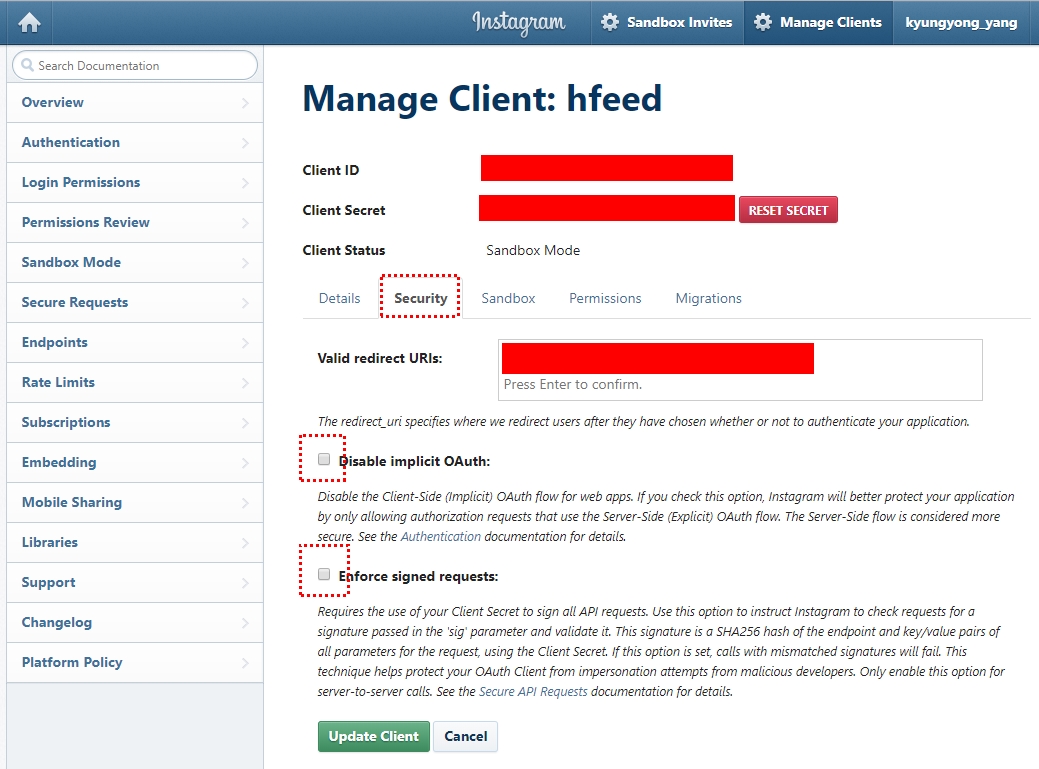Image resolution: width=1039 pixels, height=769 pixels.
Task: Select the Migrations tab
Action: pyautogui.click(x=708, y=298)
